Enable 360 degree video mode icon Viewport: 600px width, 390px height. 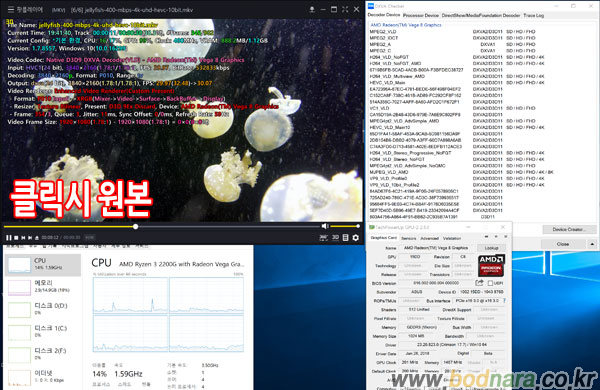[324, 238]
